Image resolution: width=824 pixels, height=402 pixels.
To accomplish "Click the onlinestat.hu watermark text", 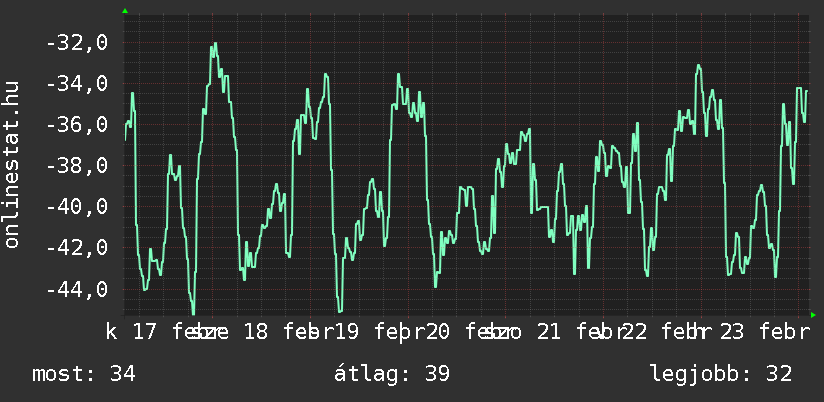I will click(12, 165).
